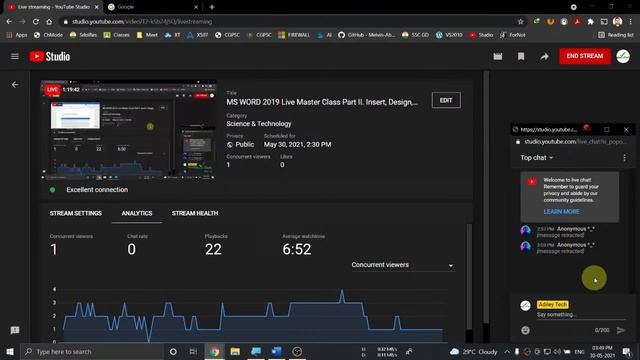640x360 pixels.
Task: Click the scheduled date May 30, 2021
Action: click(298, 144)
